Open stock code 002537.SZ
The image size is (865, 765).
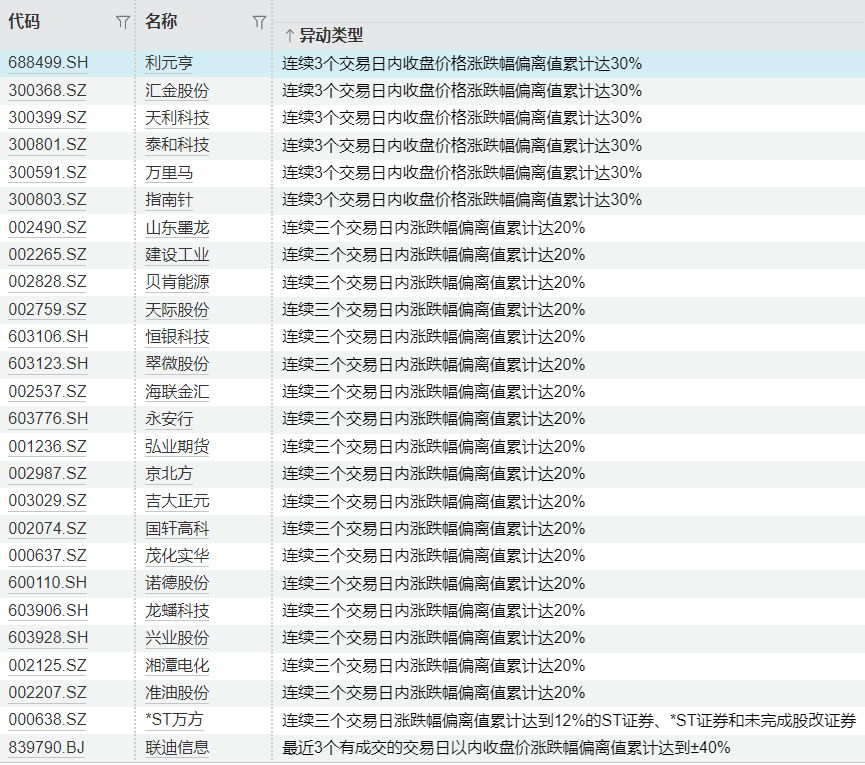tap(47, 392)
